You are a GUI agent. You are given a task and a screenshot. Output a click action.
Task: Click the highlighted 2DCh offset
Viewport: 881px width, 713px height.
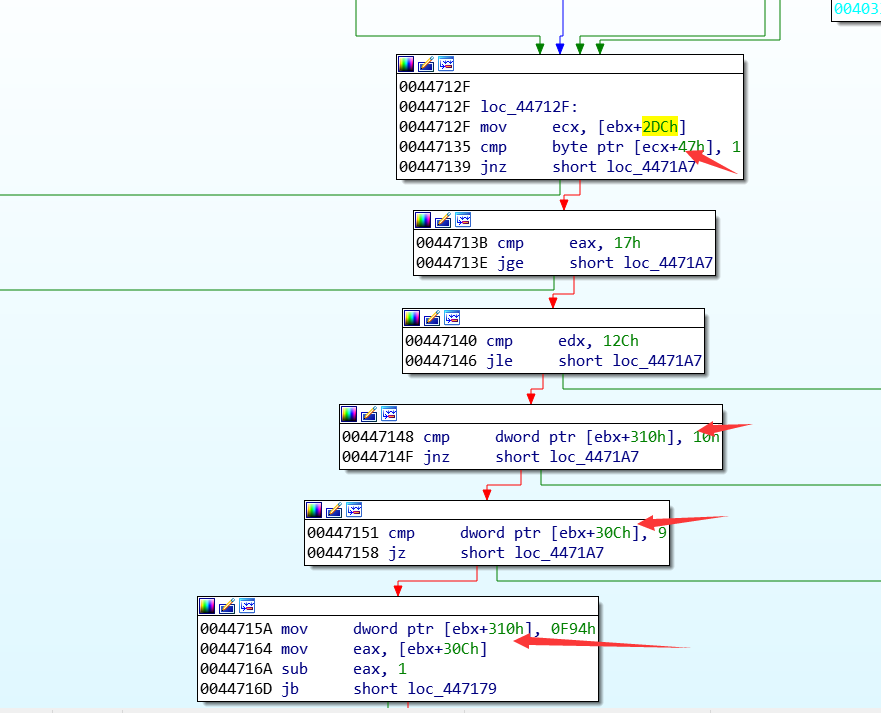(x=660, y=127)
